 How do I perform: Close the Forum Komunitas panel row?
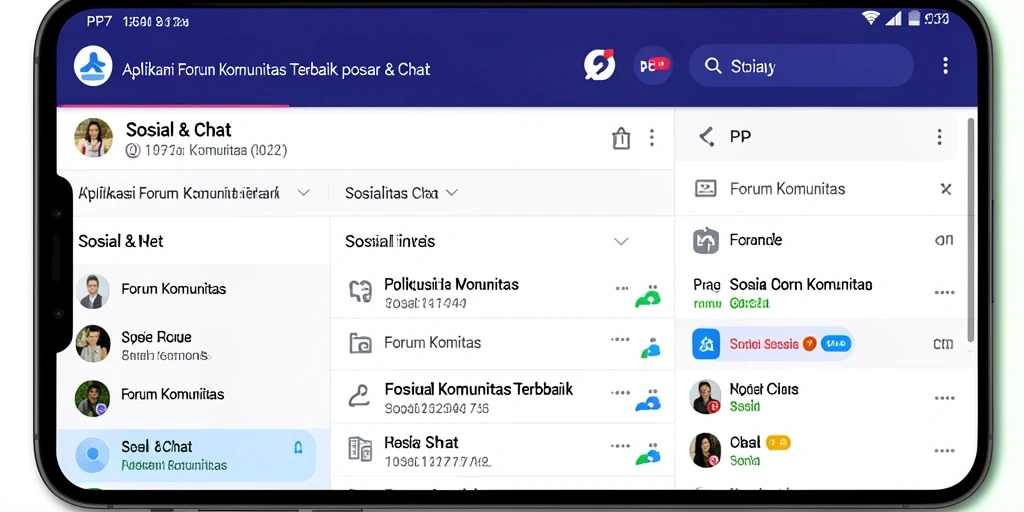pos(946,189)
